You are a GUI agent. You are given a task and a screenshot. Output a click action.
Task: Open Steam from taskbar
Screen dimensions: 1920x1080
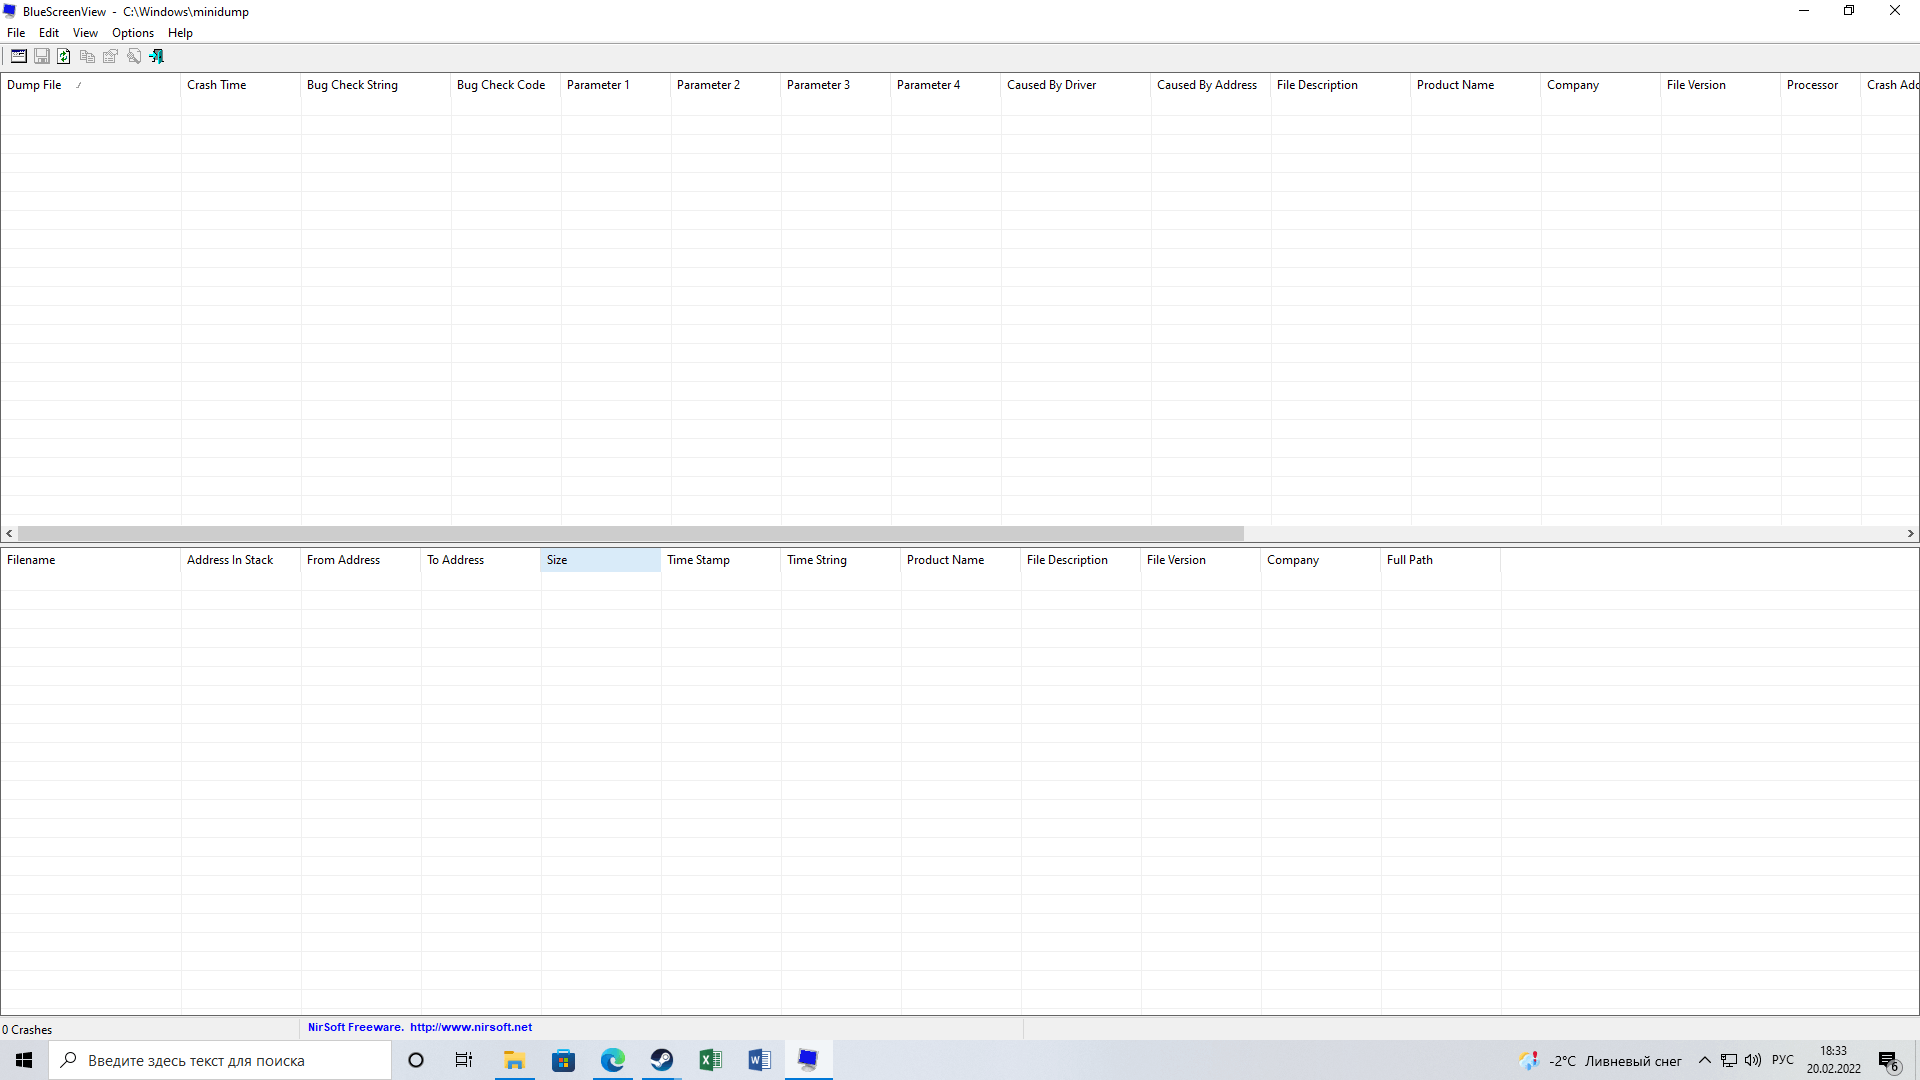coord(661,1060)
